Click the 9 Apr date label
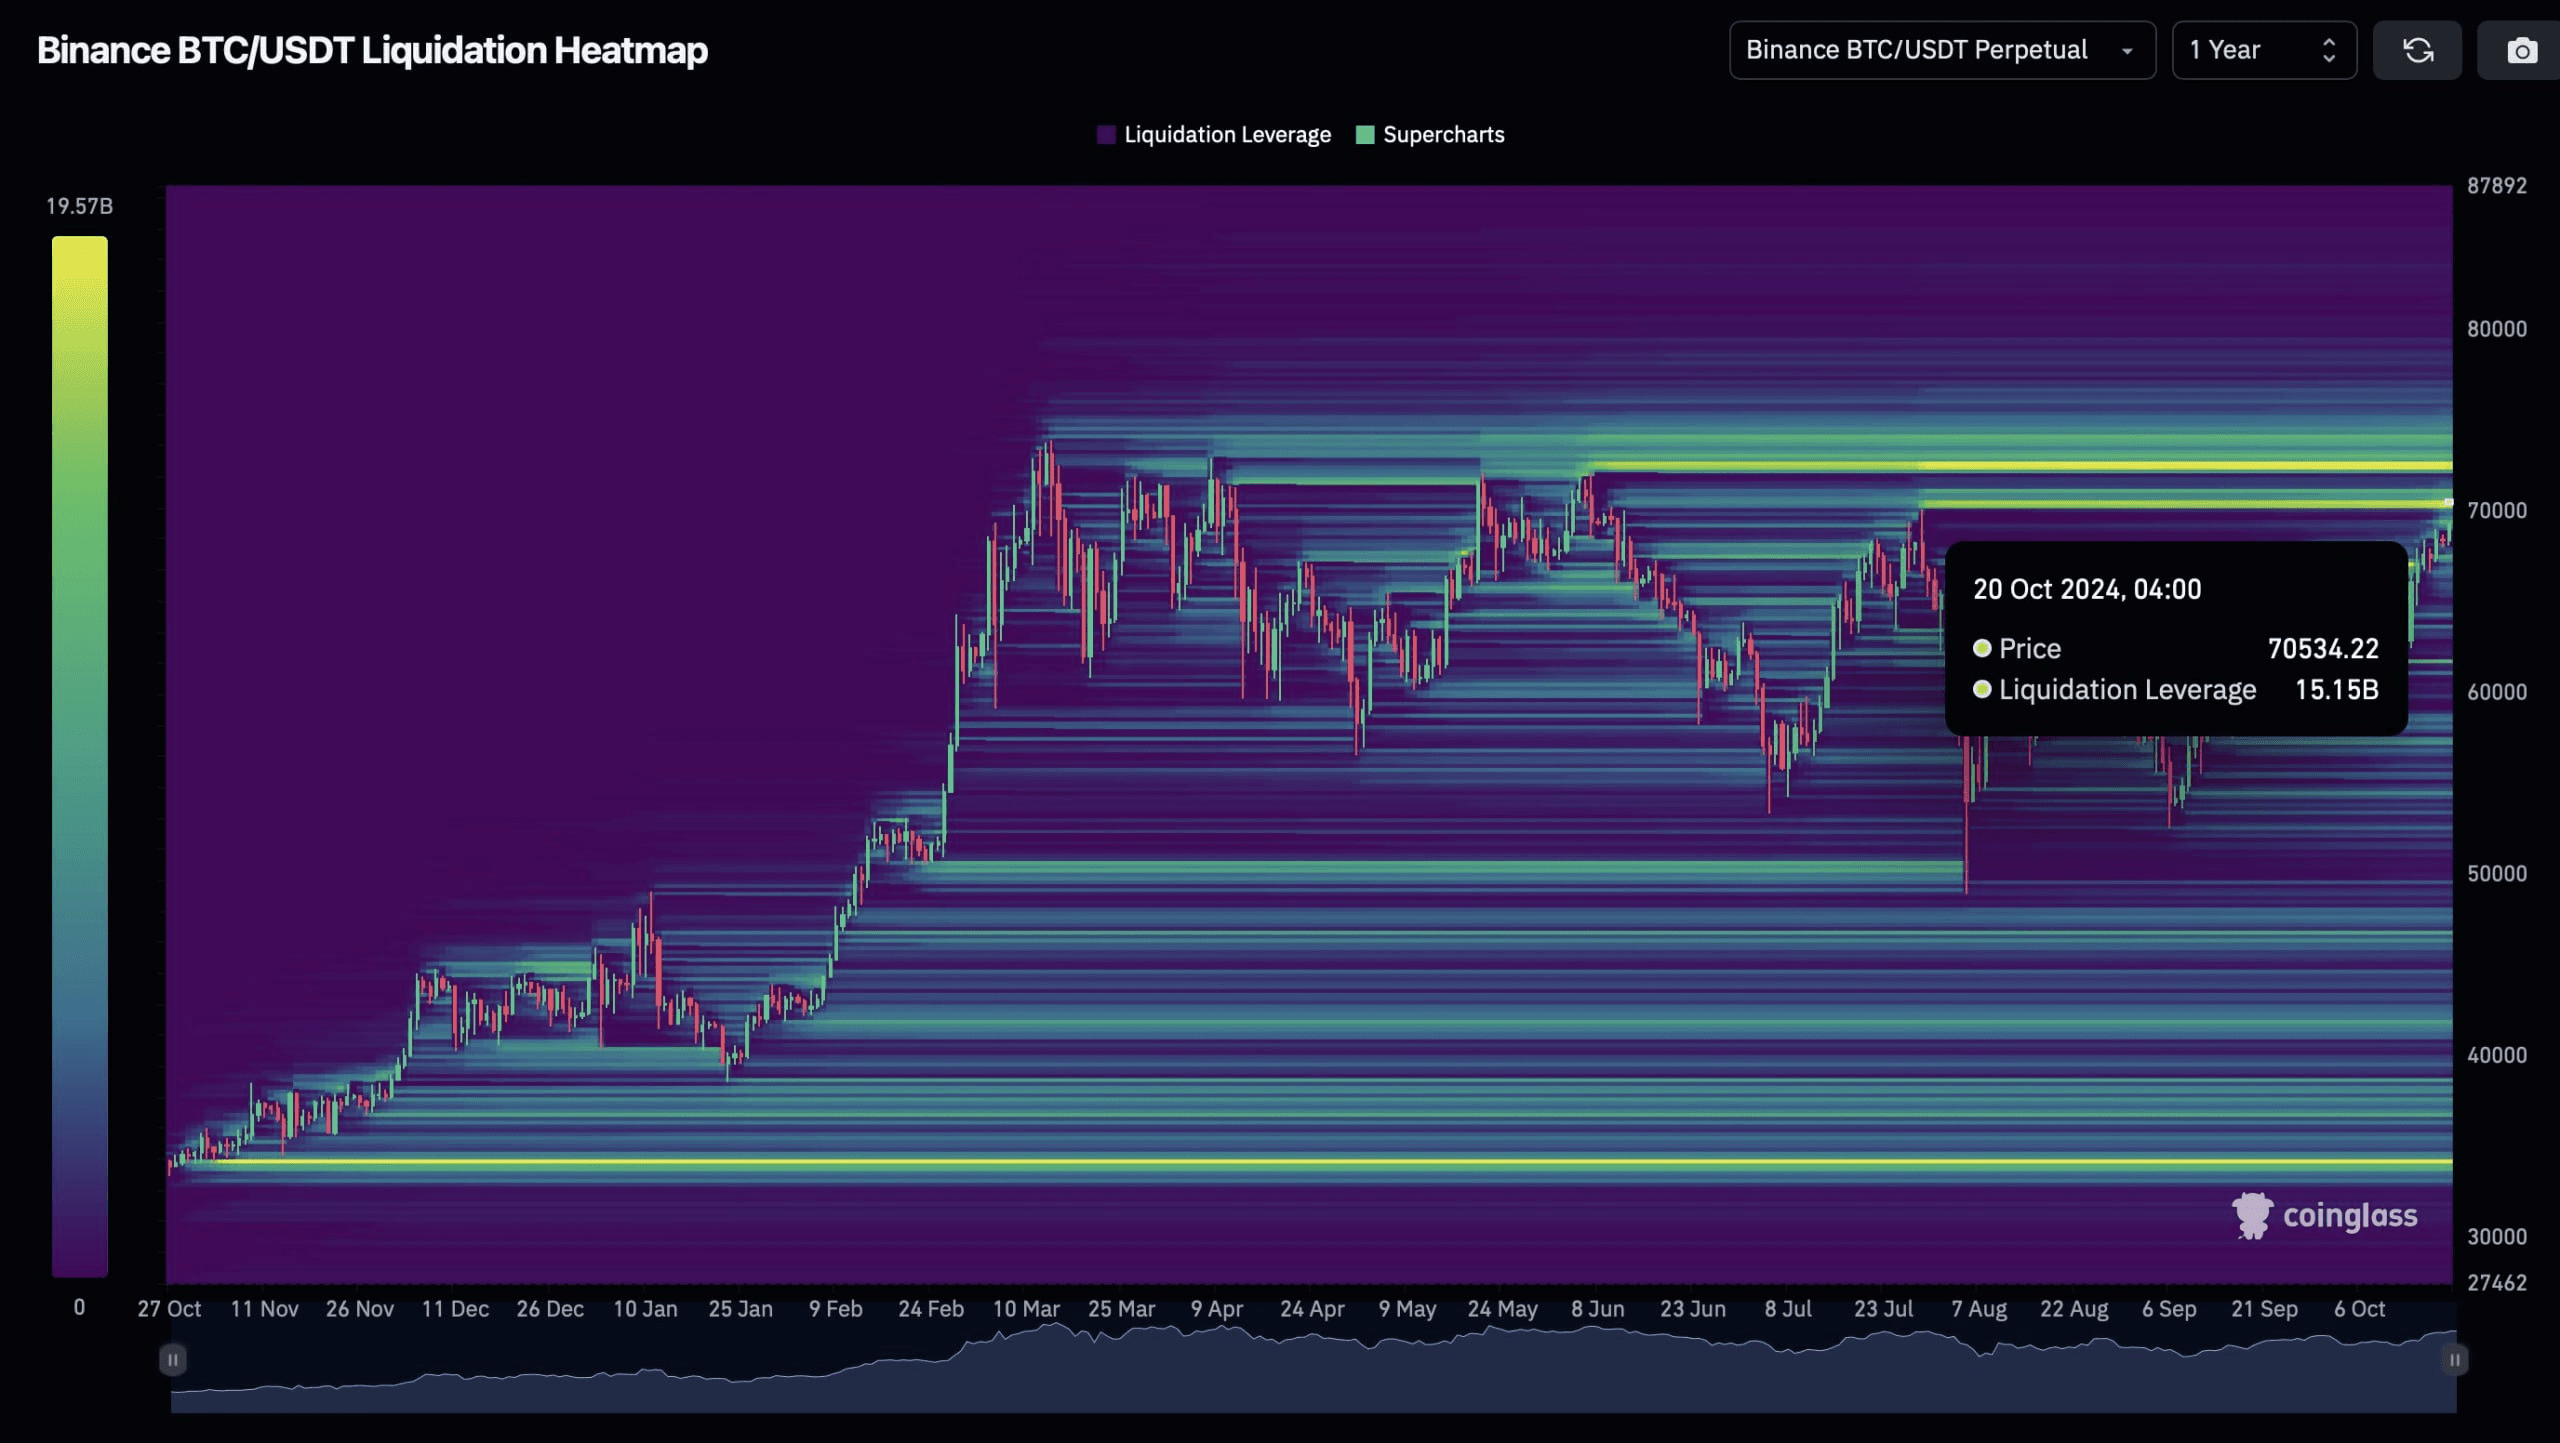The image size is (2560, 1443). (x=1217, y=1309)
